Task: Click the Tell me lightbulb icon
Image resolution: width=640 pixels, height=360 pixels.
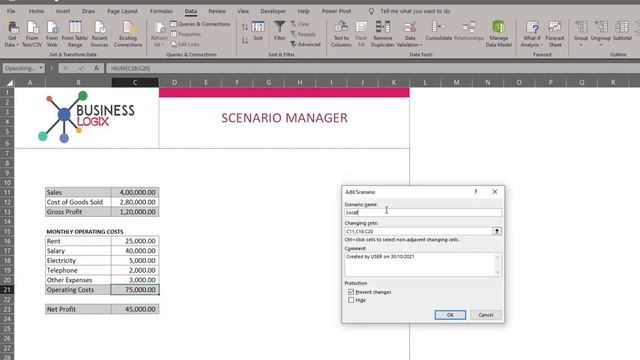Action: pos(371,11)
